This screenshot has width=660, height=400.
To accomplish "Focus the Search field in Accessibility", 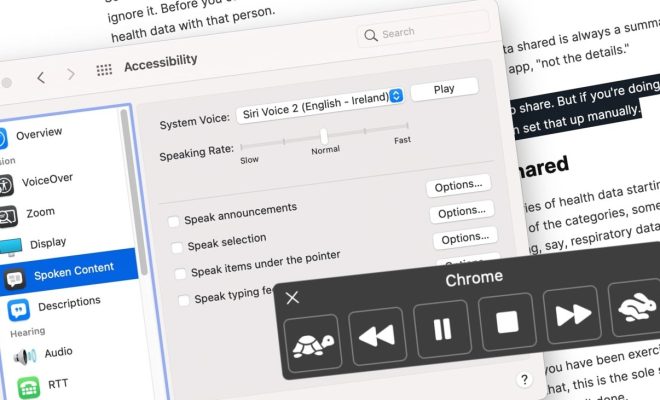I will [423, 31].
